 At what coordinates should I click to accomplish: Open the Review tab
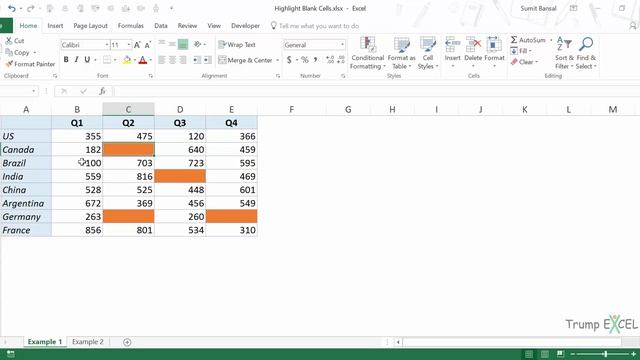coord(187,26)
